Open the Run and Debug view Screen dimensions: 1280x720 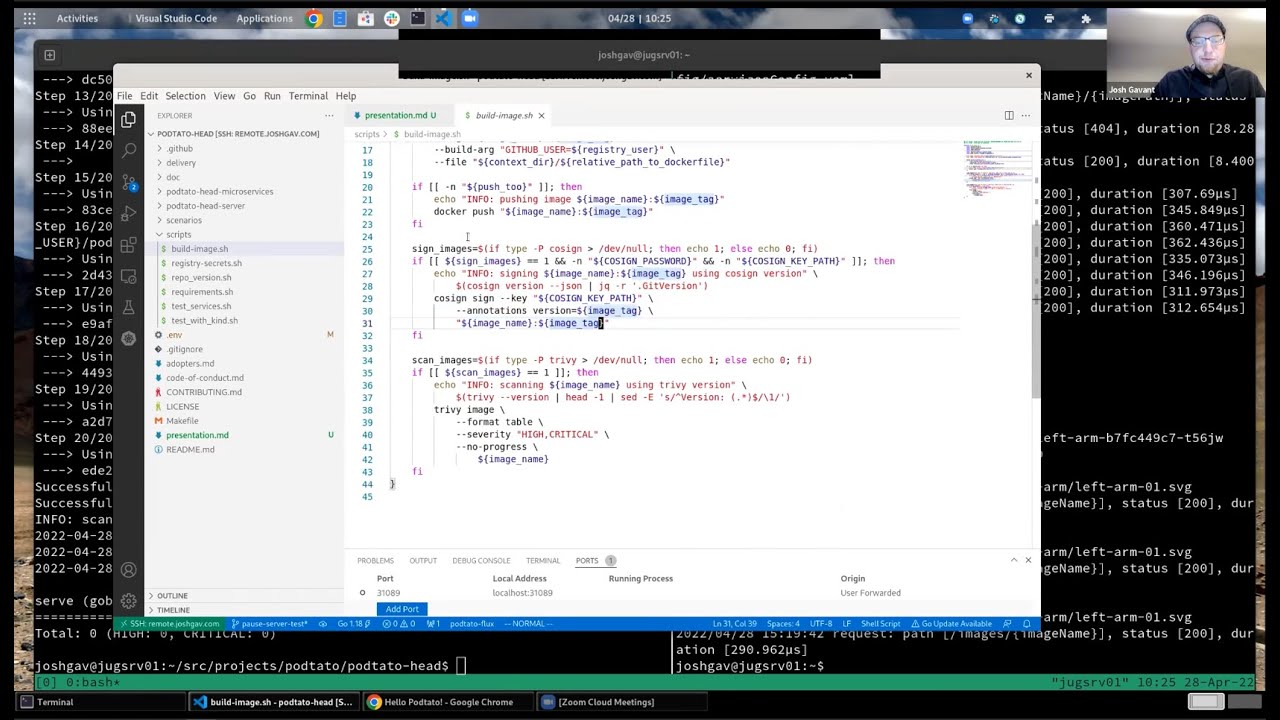pyautogui.click(x=129, y=213)
